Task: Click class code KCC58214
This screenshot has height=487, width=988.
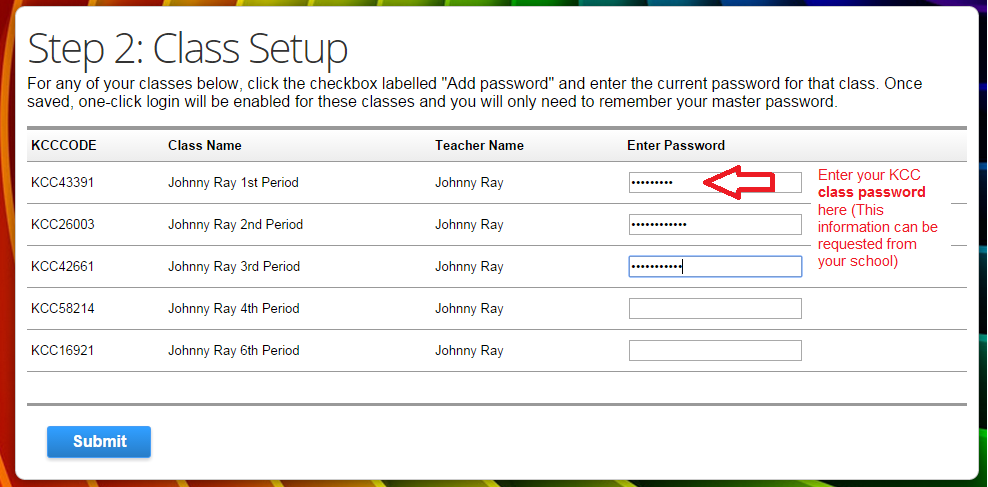Action: click(63, 309)
